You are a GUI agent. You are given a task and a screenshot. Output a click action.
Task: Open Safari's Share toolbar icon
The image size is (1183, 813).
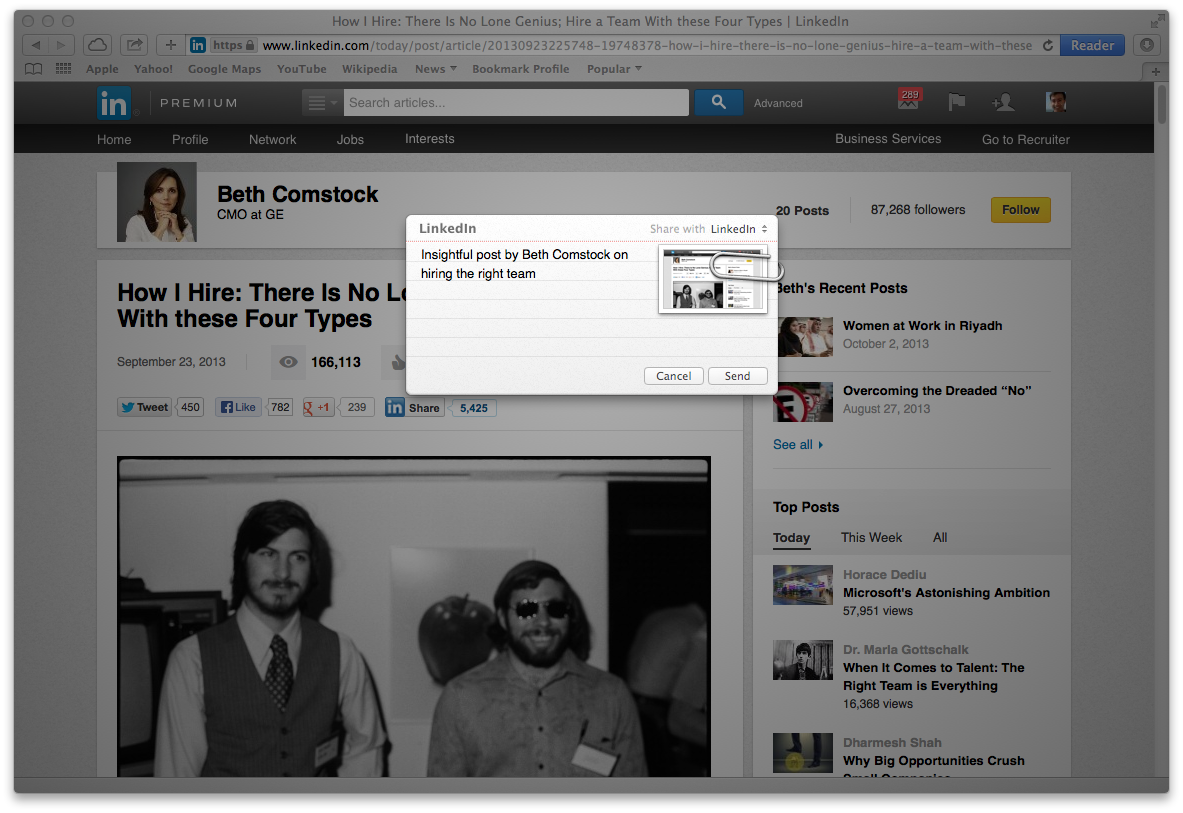click(134, 45)
